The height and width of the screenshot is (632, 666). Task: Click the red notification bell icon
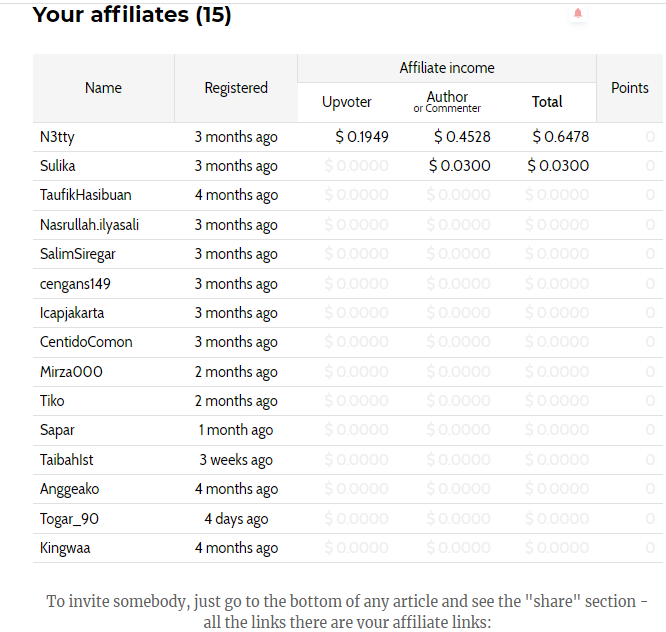(578, 13)
